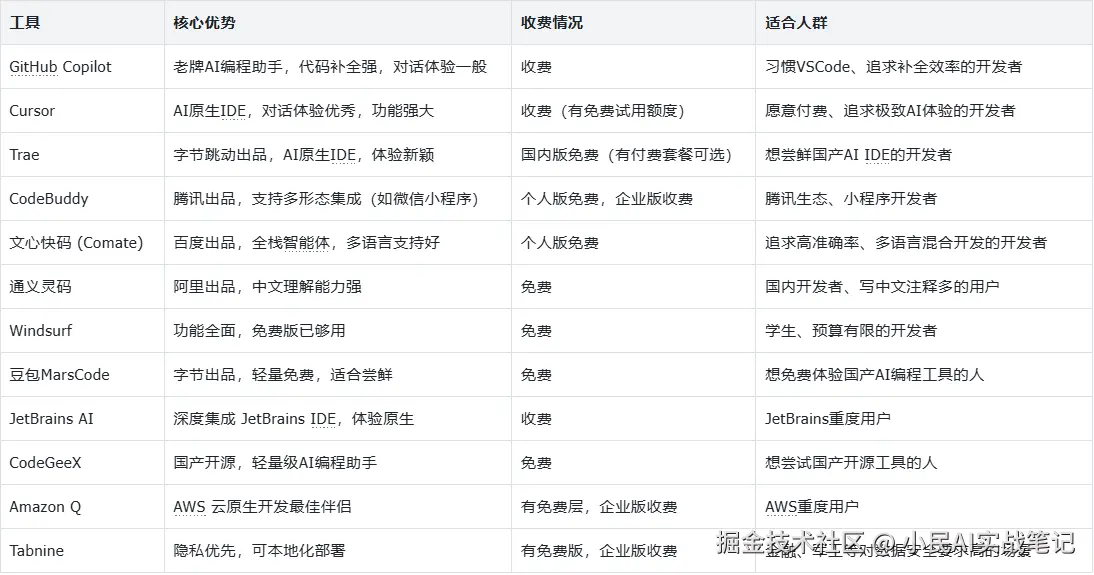
Task: Click the 适合人群 column header
Action: (924, 23)
